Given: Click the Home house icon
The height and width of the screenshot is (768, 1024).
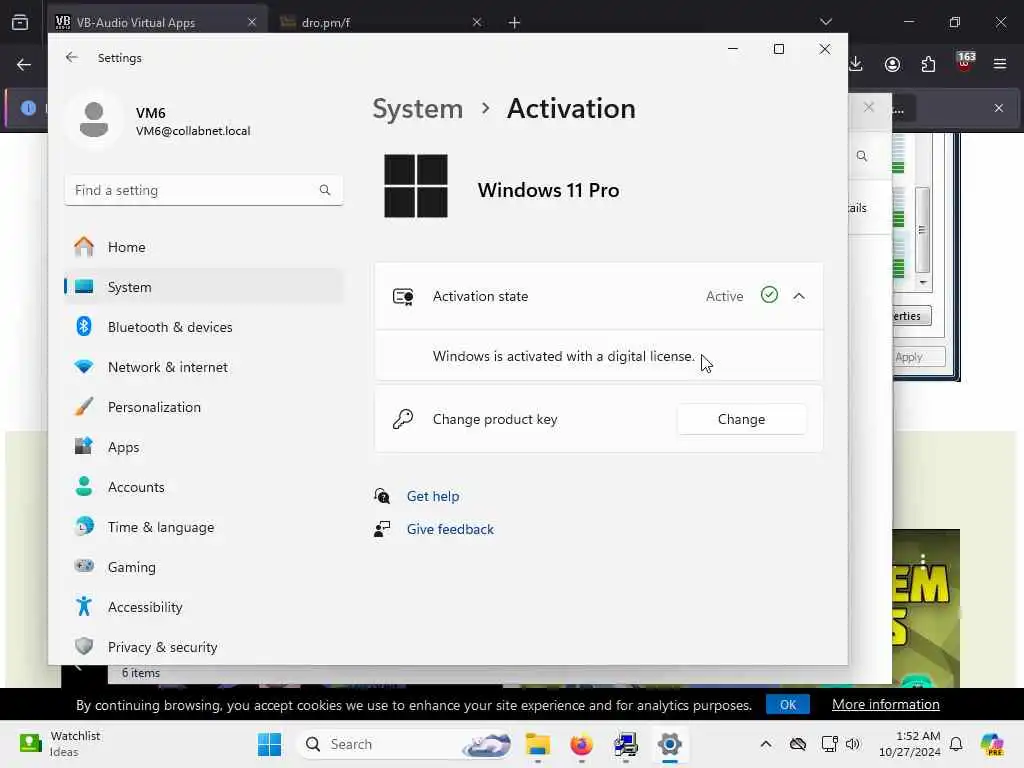Looking at the screenshot, I should (84, 246).
